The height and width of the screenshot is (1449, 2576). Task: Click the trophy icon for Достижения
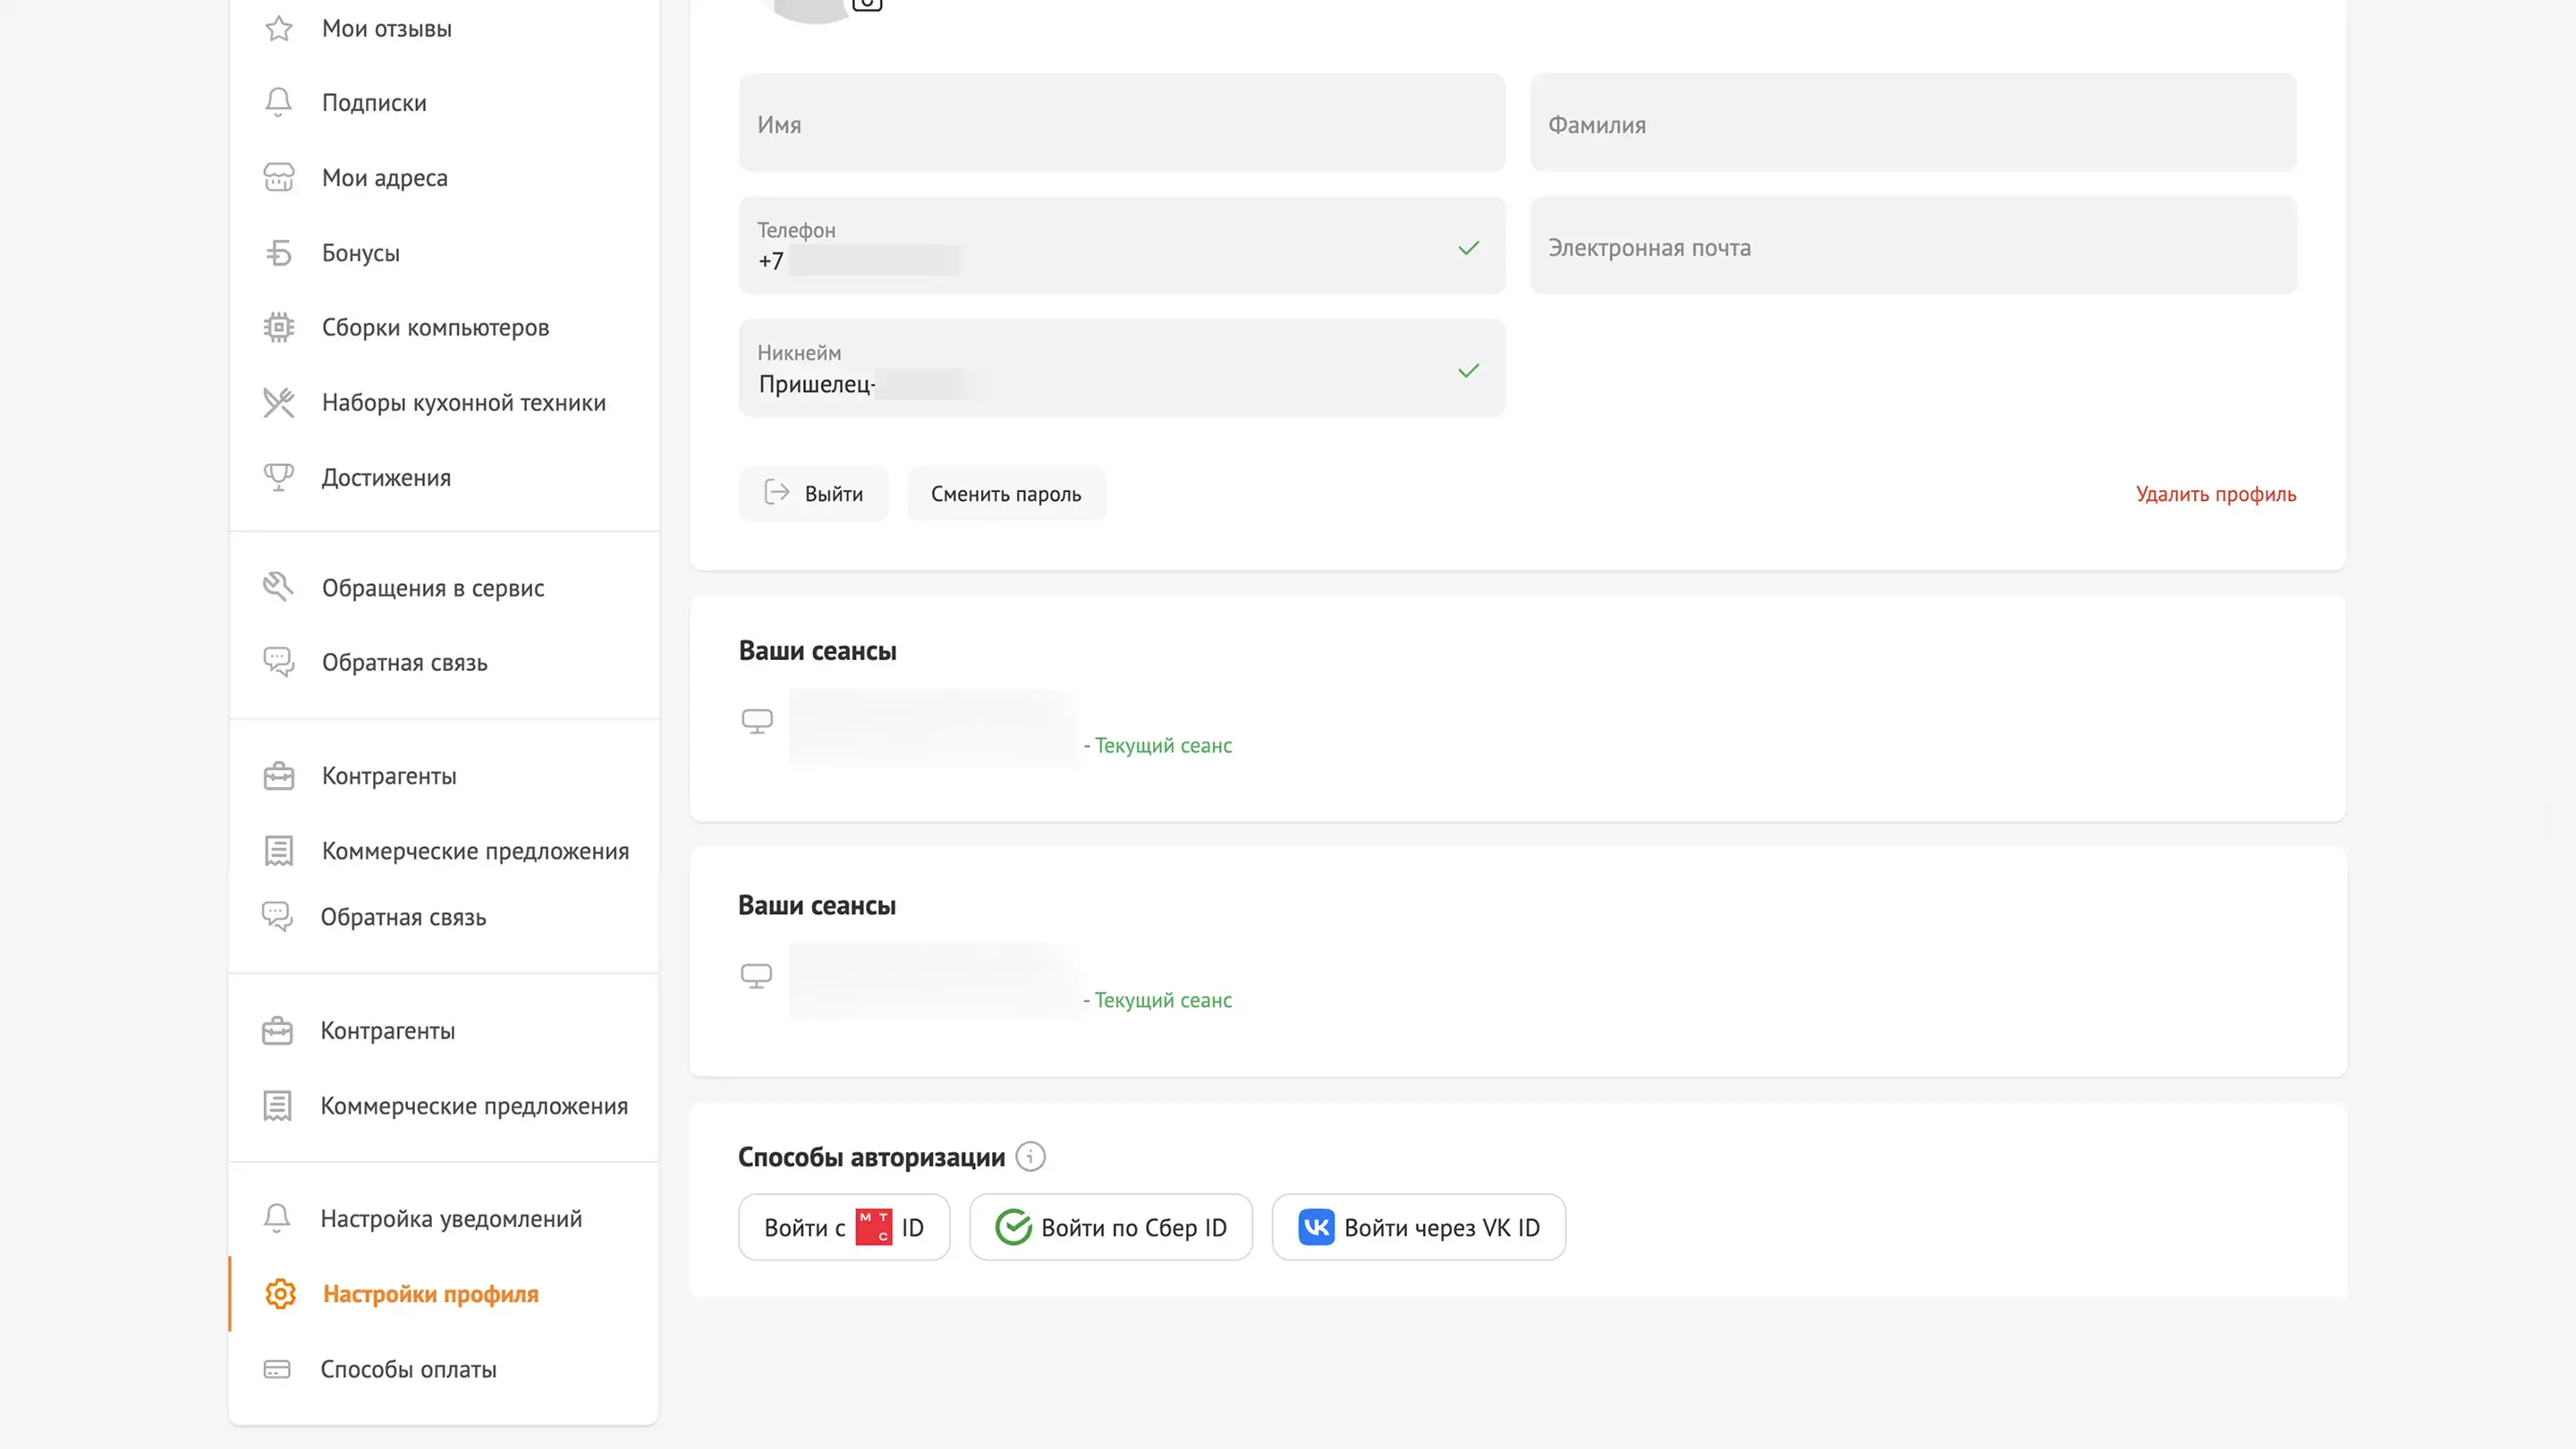(x=278, y=477)
